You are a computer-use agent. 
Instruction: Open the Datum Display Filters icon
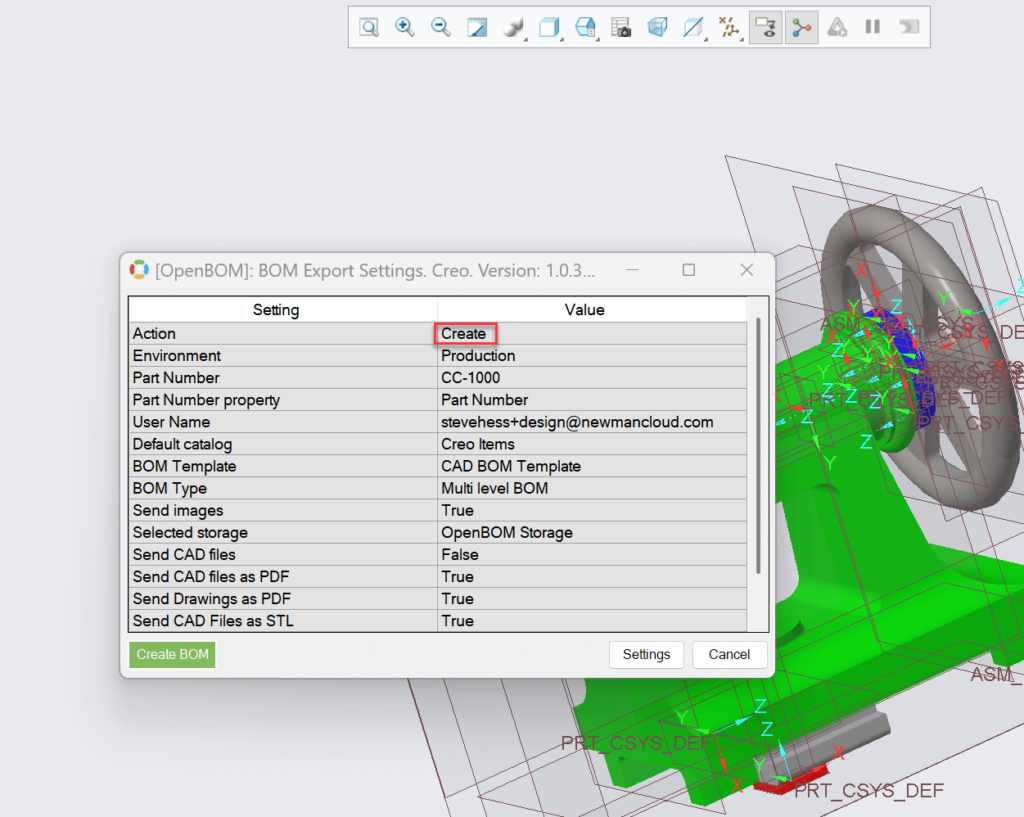point(729,27)
